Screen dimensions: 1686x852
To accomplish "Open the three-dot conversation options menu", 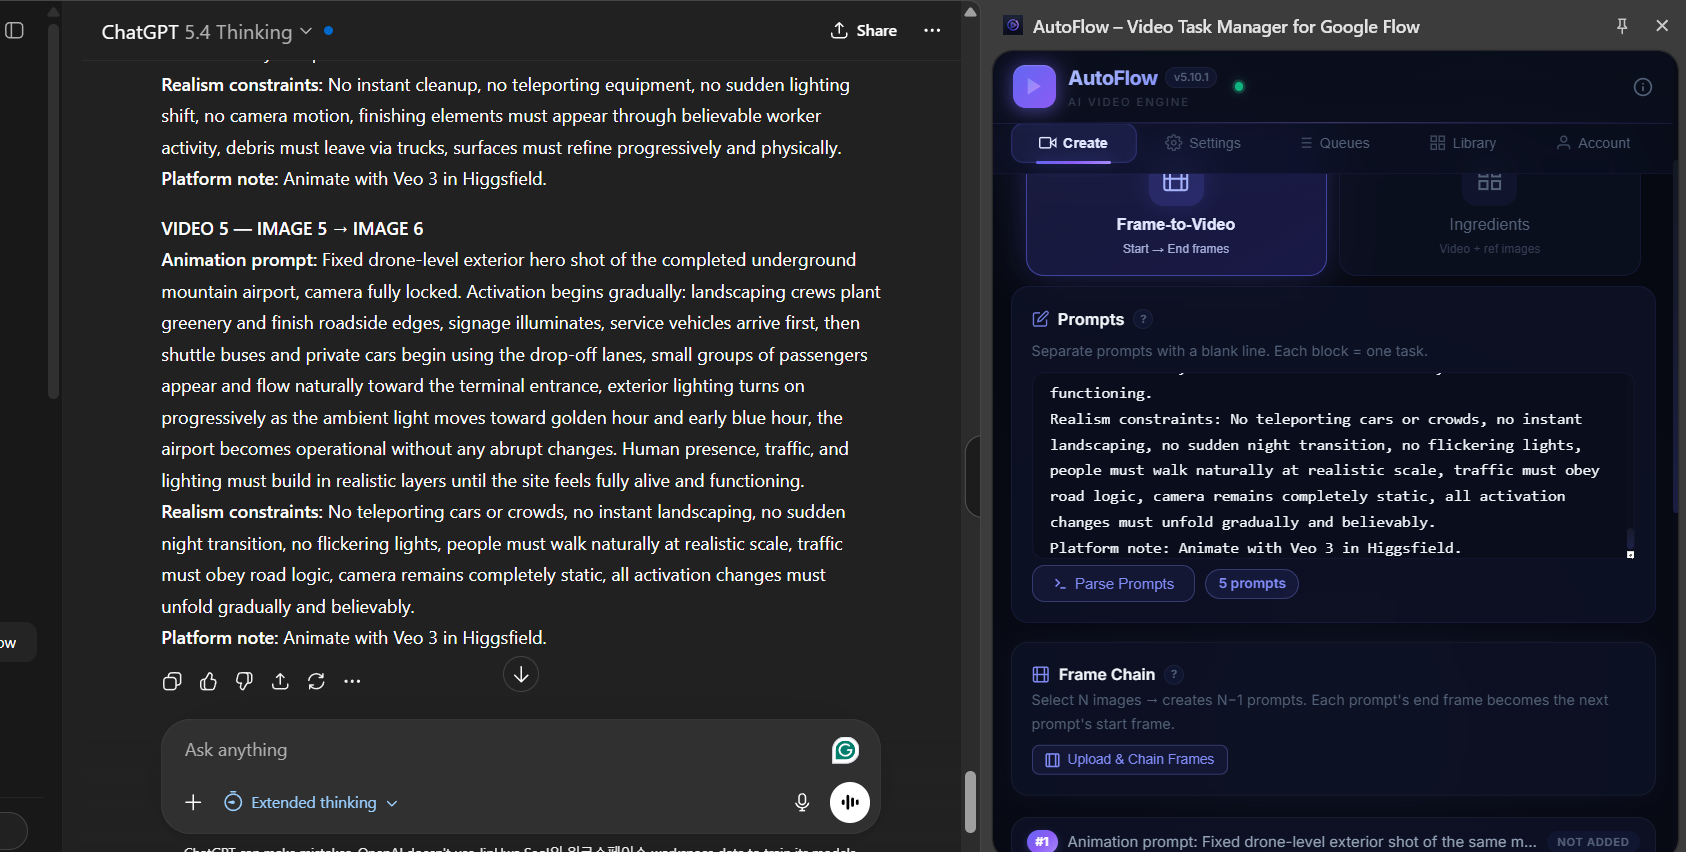I will 932,30.
